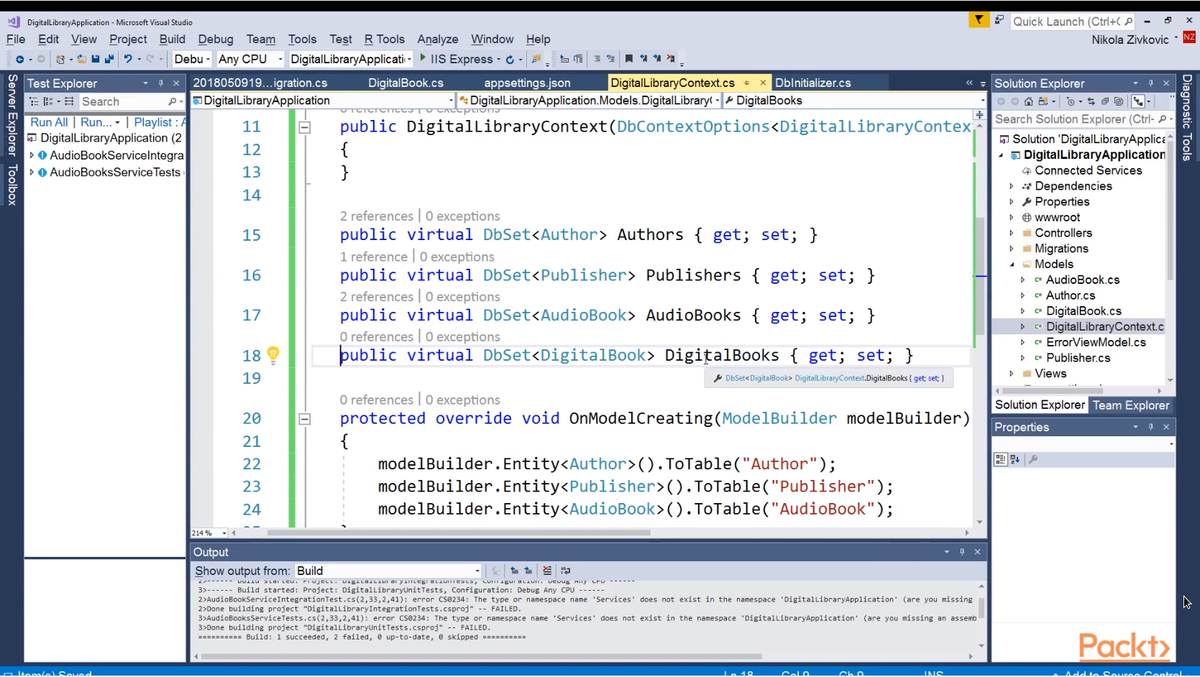Image resolution: width=1200 pixels, height=677 pixels.
Task: Click the Test Explorer group-by icon
Action: 48,102
